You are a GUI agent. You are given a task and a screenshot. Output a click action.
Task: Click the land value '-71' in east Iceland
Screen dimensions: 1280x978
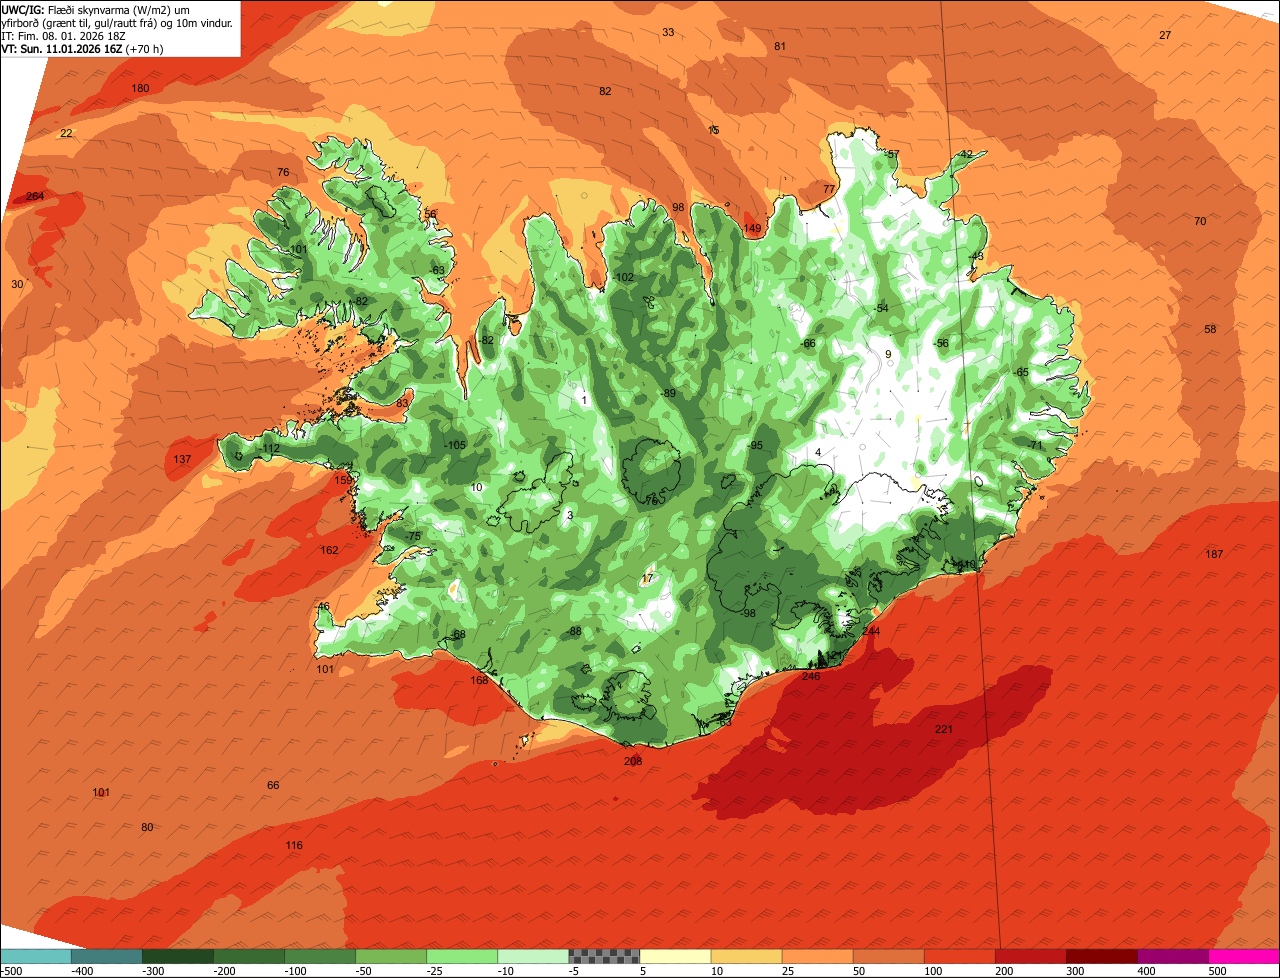1035,446
